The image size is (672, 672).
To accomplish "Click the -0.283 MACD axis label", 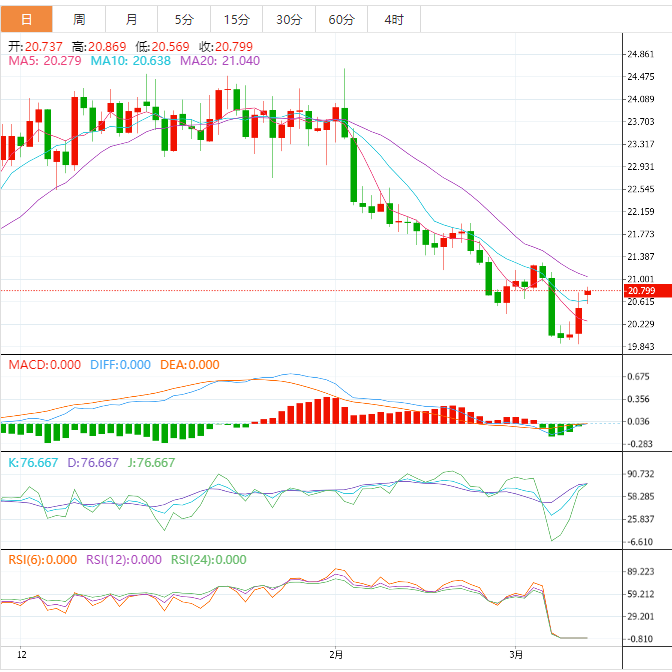I will (640, 444).
